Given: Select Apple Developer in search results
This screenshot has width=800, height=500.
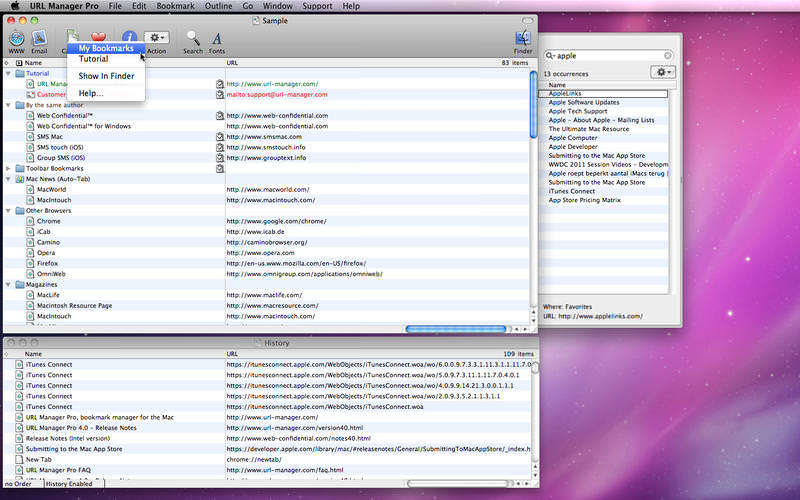Looking at the screenshot, I should point(573,147).
